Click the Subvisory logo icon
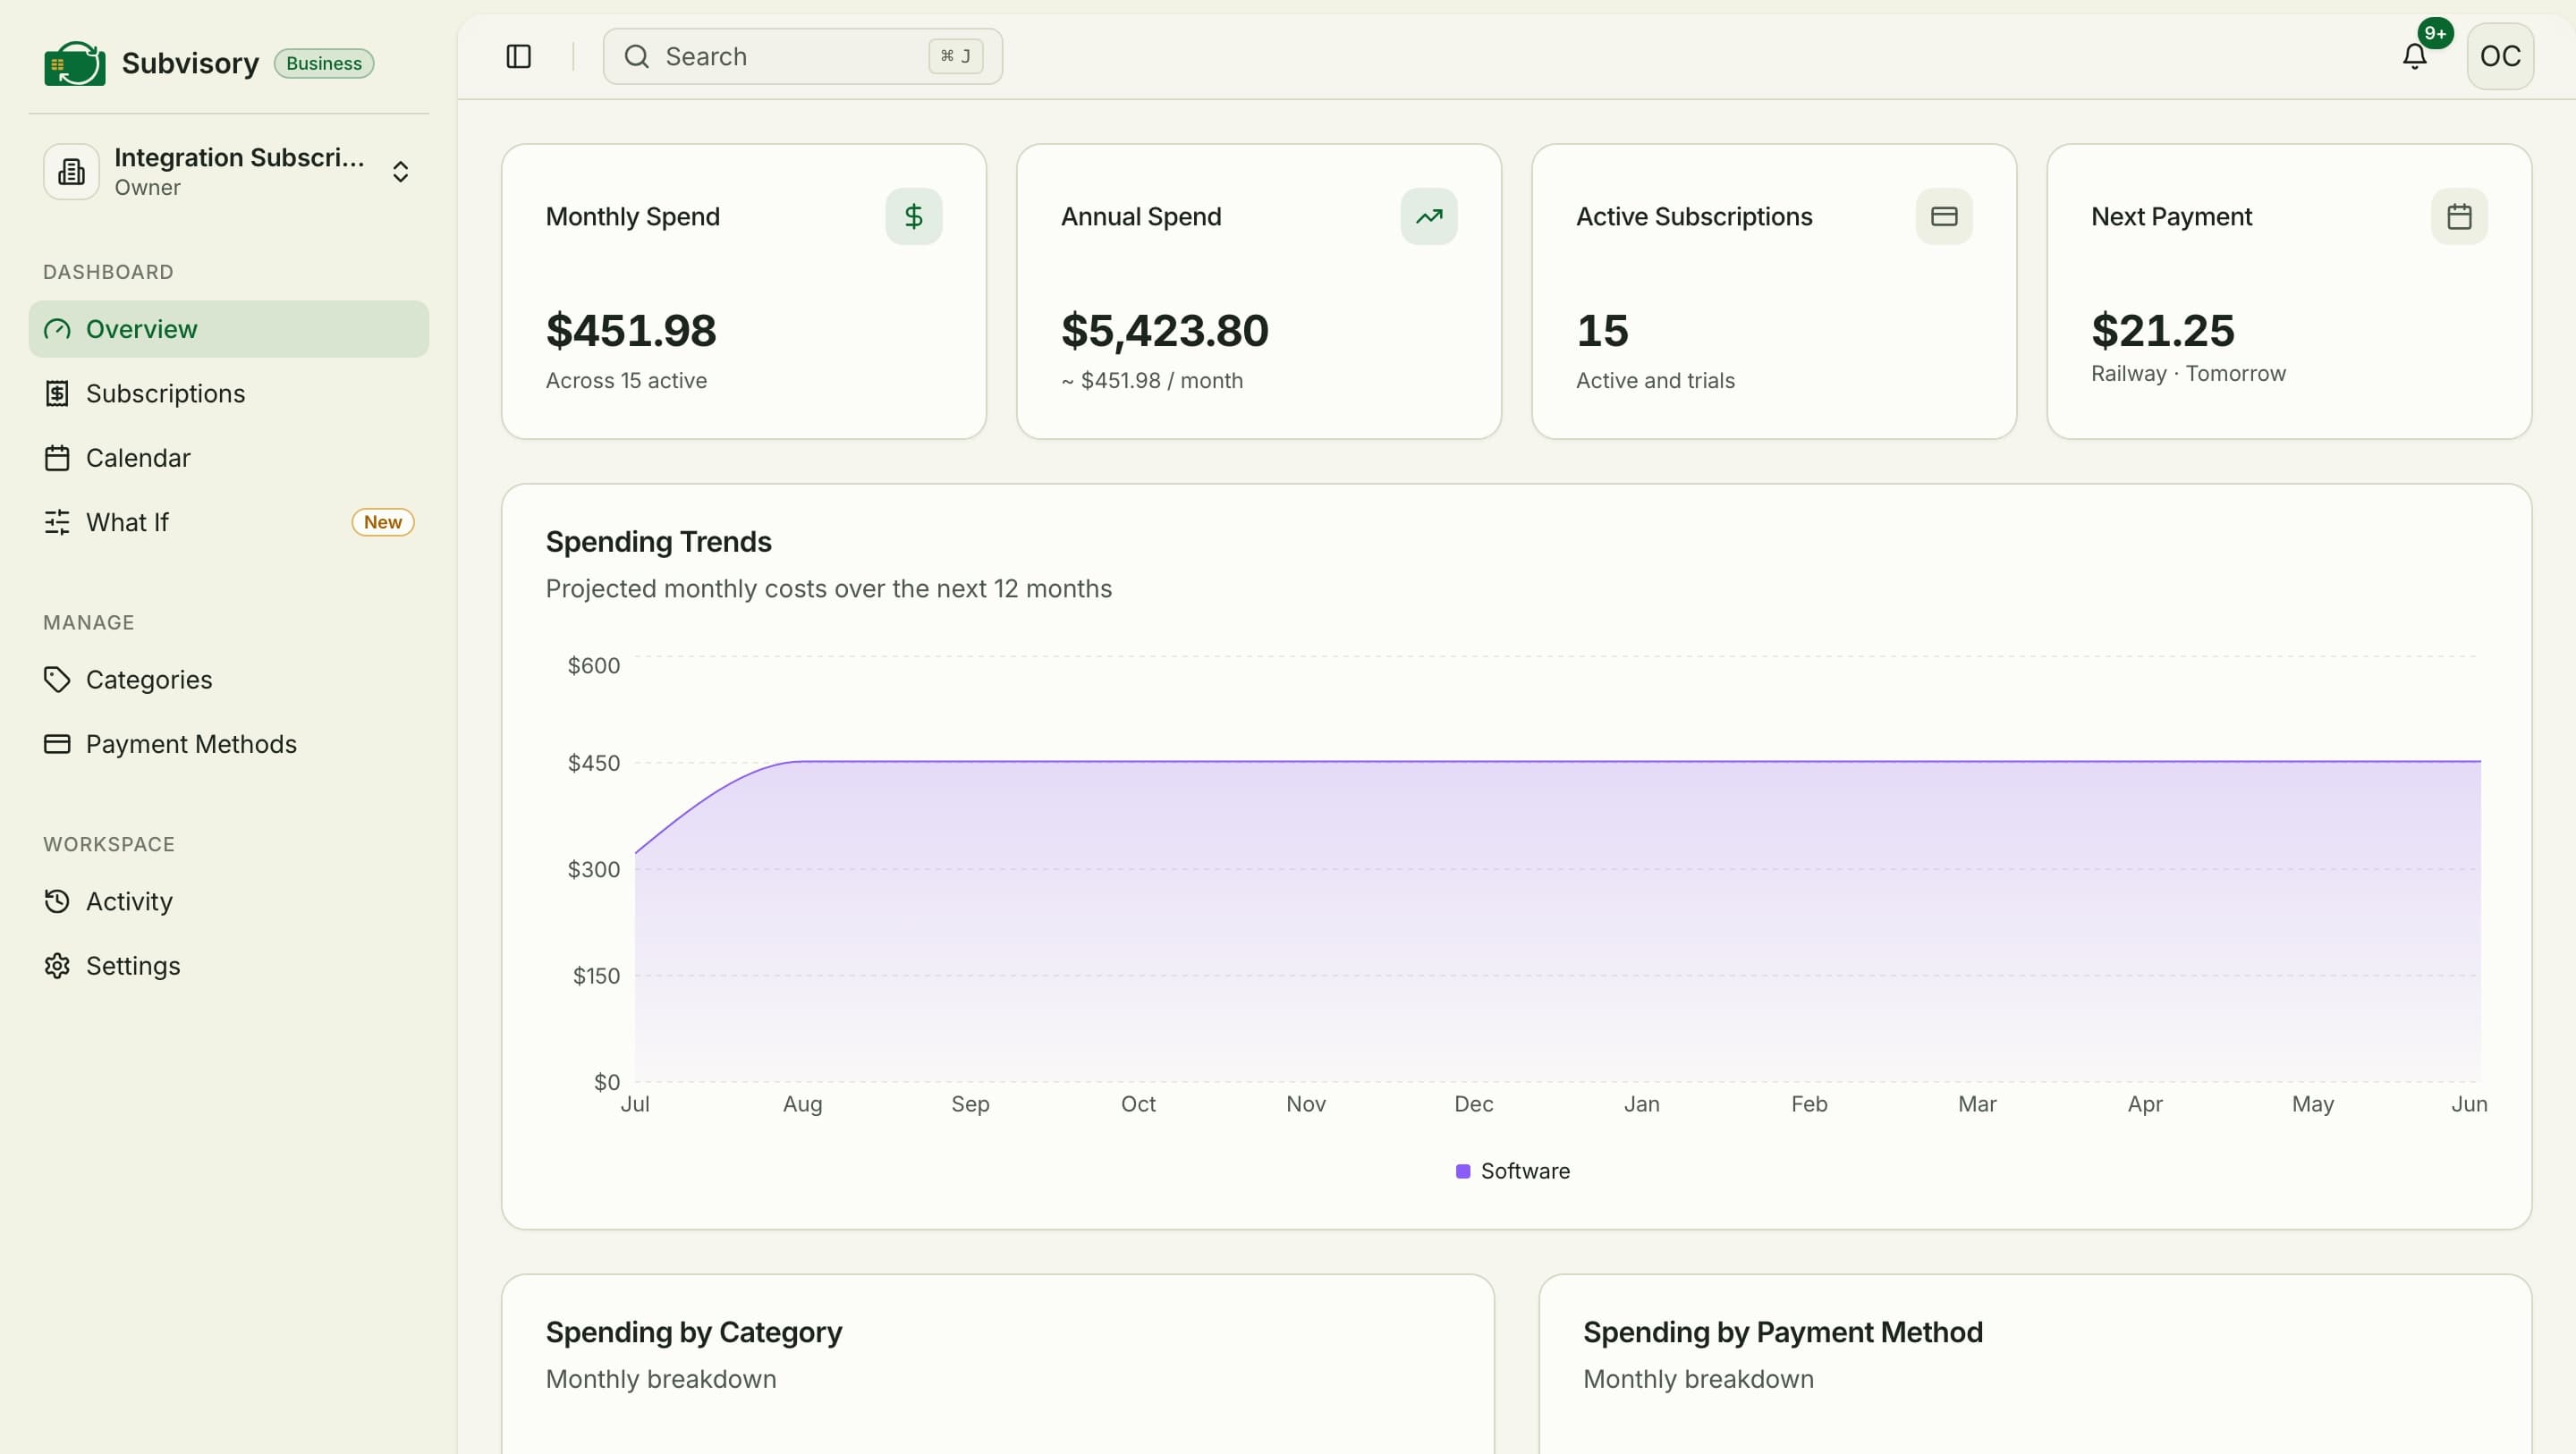 tap(75, 63)
